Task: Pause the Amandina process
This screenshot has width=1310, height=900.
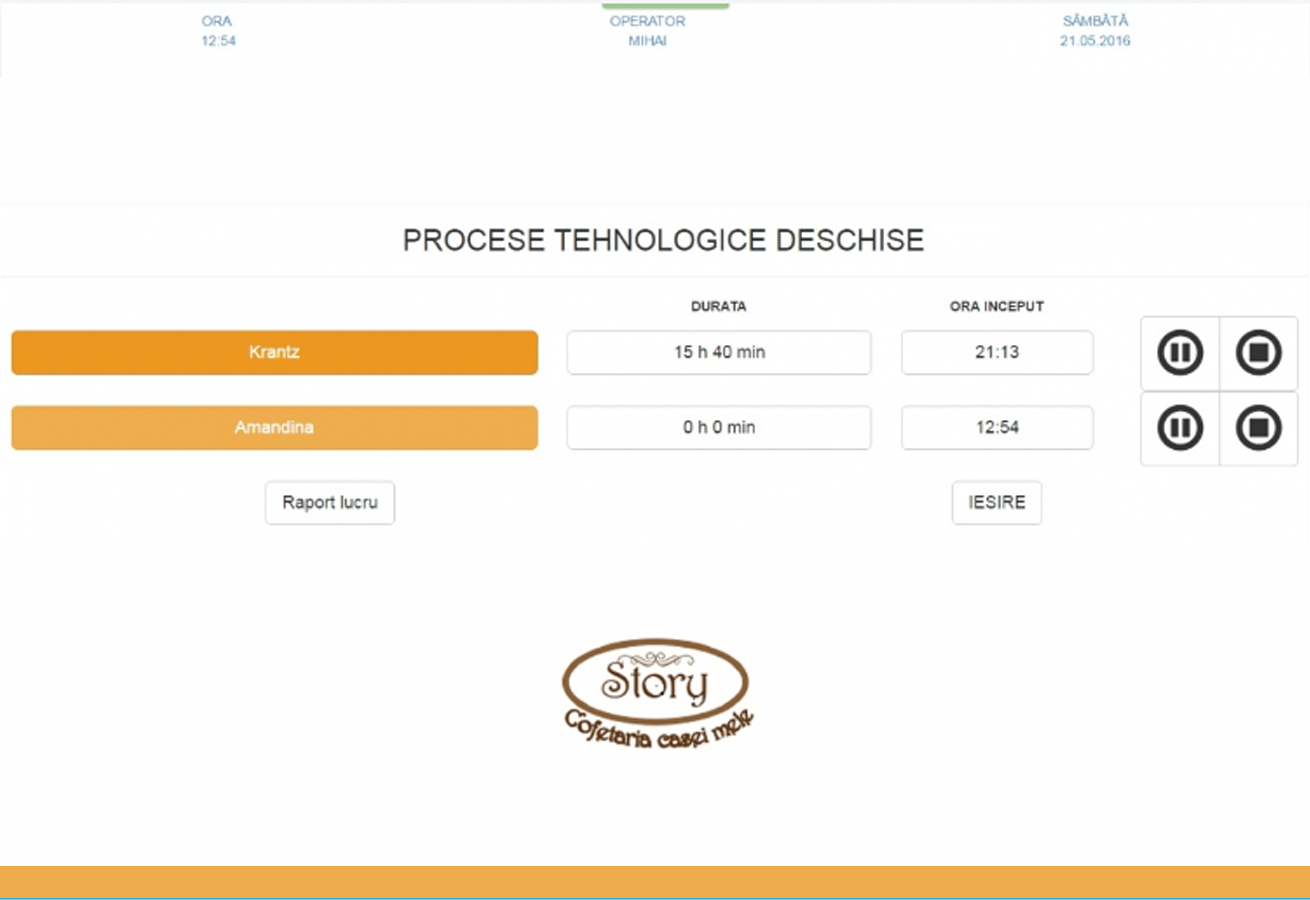Action: (1180, 428)
